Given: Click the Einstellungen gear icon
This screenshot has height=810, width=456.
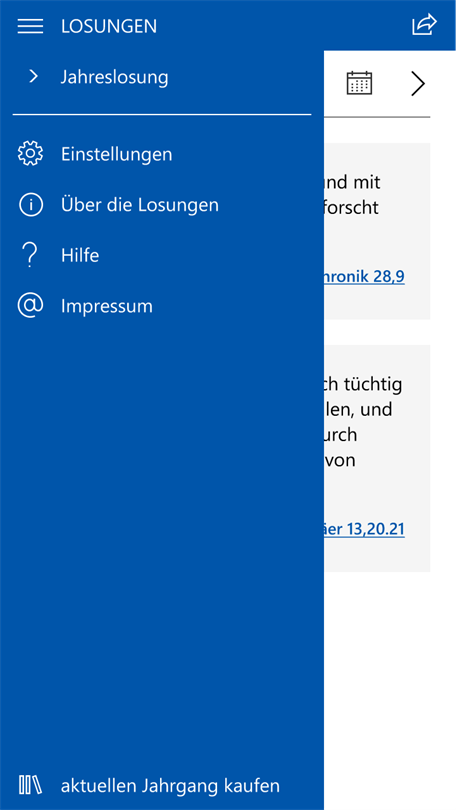Looking at the screenshot, I should point(30,154).
